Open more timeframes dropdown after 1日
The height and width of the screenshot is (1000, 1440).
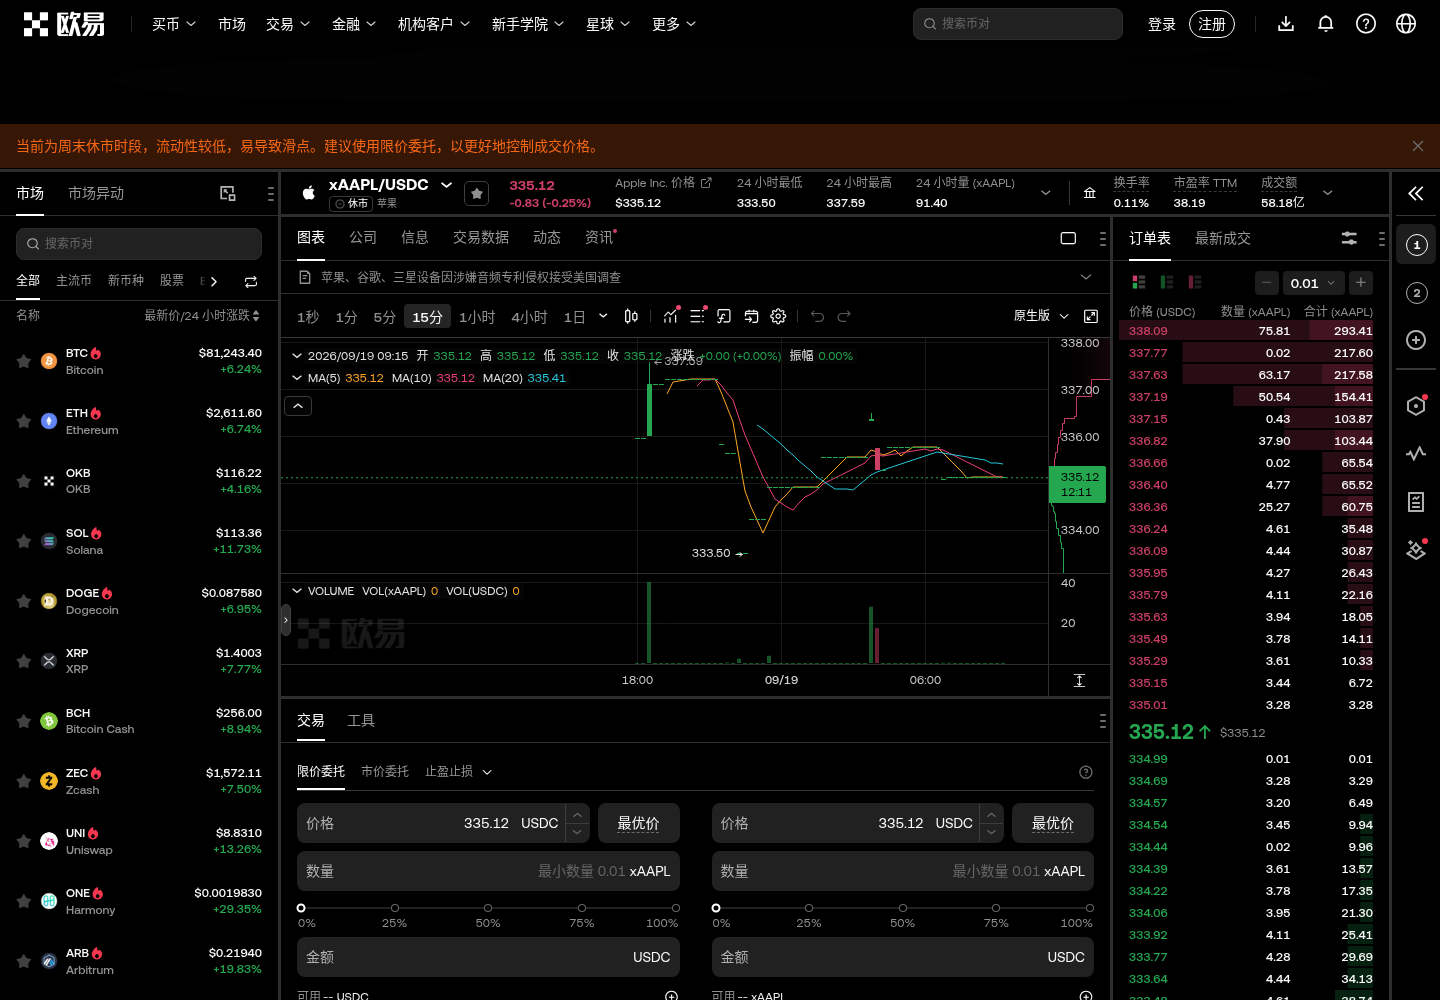[603, 316]
